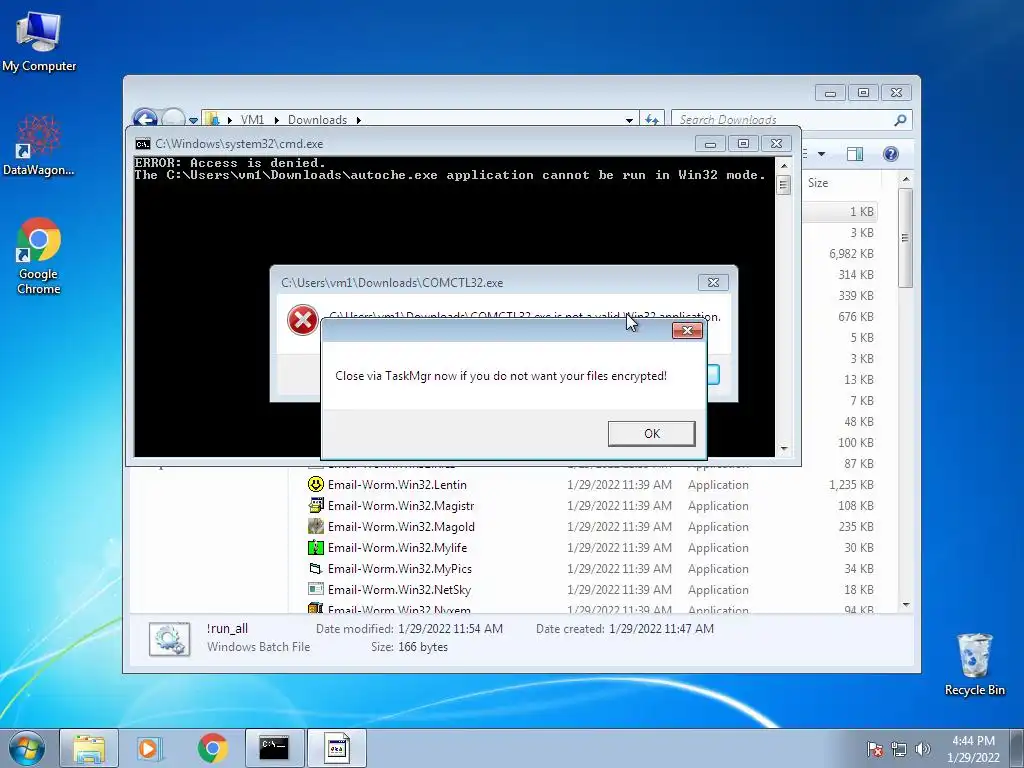The image size is (1024, 768).
Task: Open Windows Explorer from the taskbar
Action: point(89,748)
